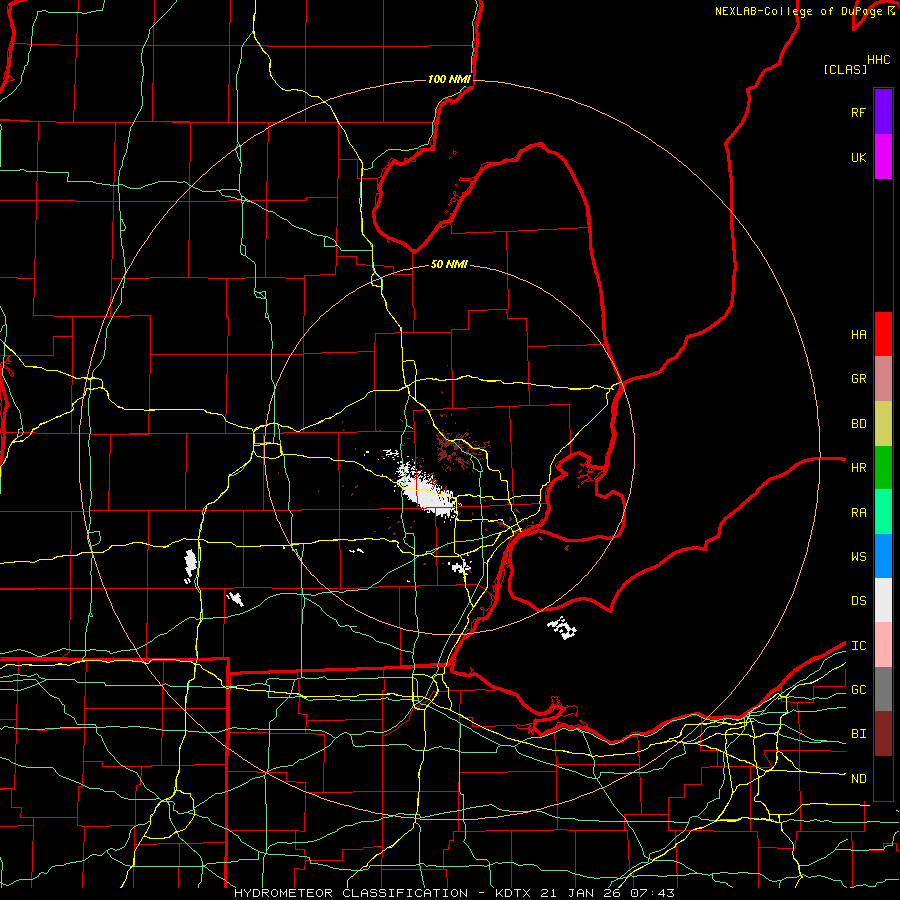Click the purple RF legend color swatch

(x=883, y=112)
